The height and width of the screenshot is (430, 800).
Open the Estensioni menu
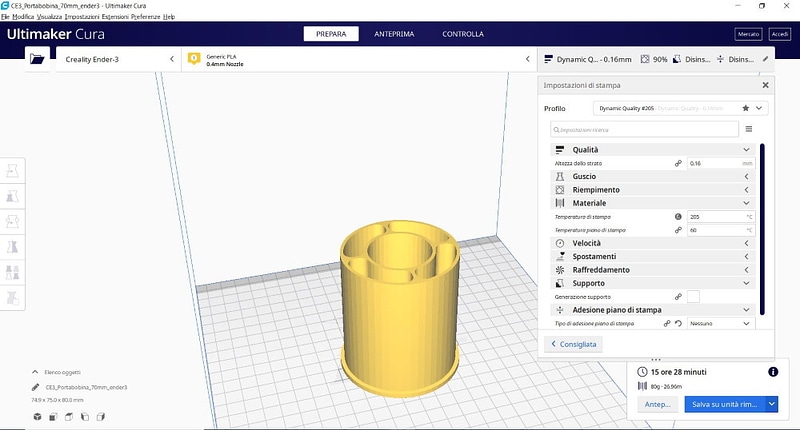click(115, 16)
